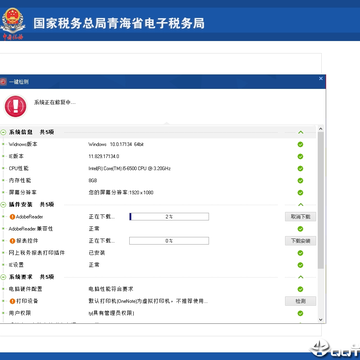Click the 内存性能 value 8GB

point(93,180)
